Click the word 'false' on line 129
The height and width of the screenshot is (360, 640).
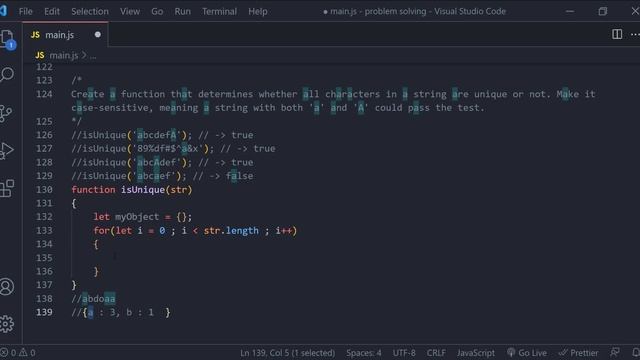240,176
